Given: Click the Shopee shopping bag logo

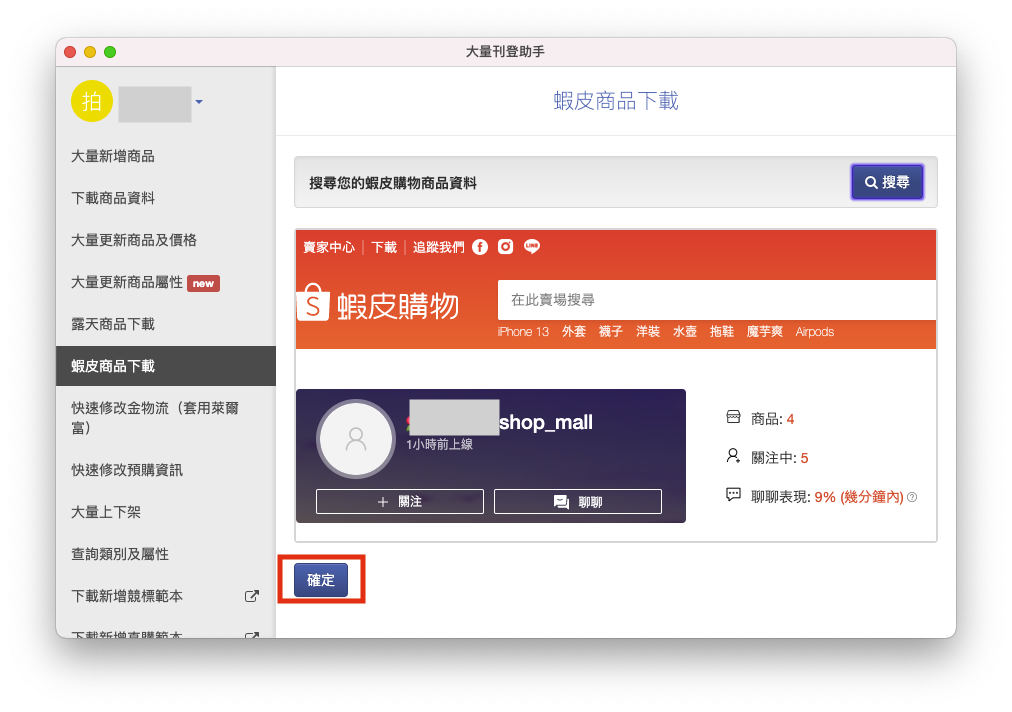Looking at the screenshot, I should [313, 304].
